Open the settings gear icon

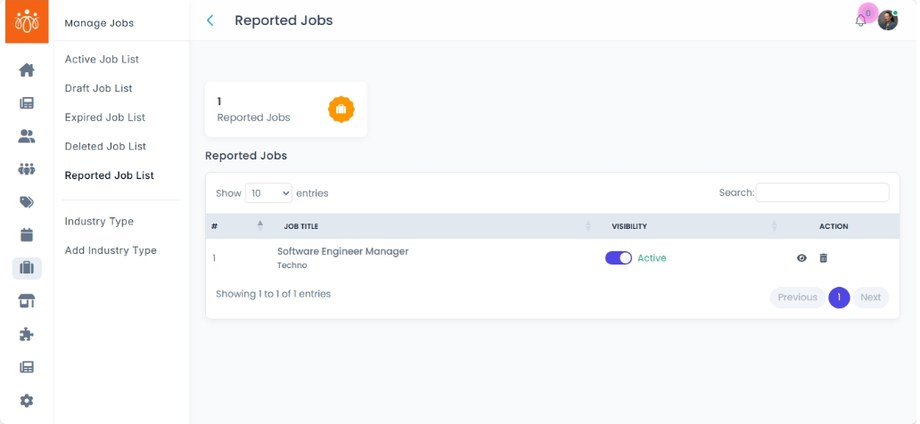pyautogui.click(x=27, y=400)
